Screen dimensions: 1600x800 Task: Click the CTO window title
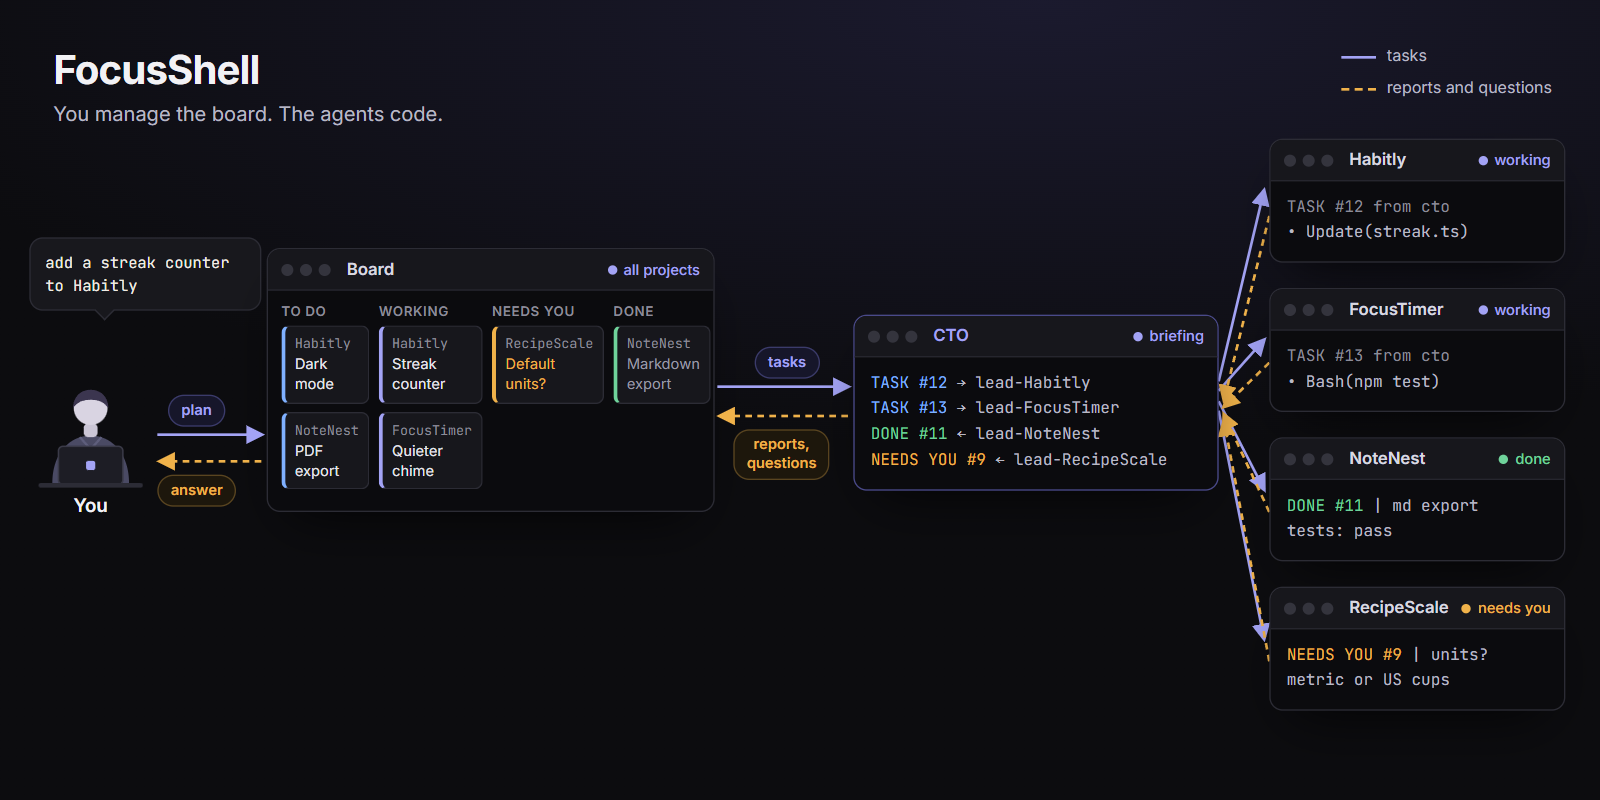coord(950,336)
